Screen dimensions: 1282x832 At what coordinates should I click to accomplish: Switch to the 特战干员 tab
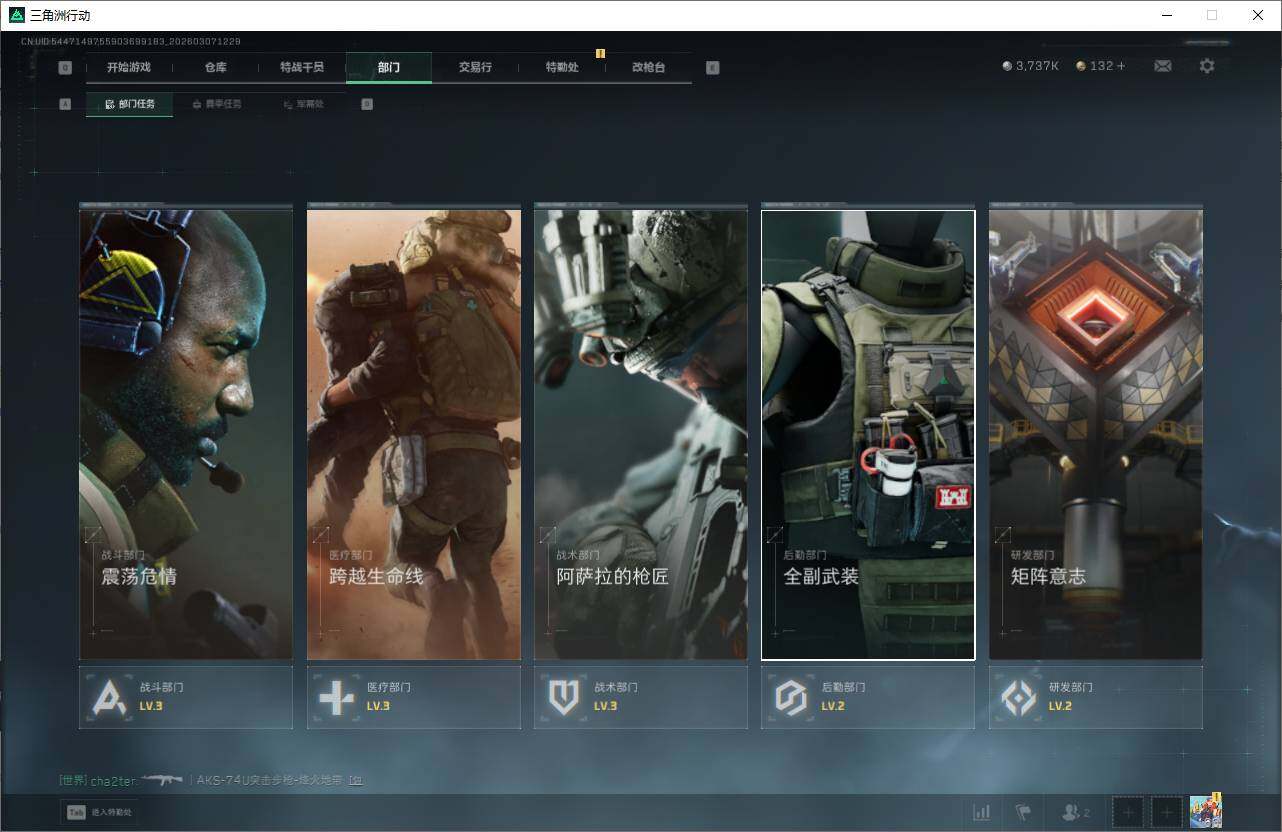click(x=302, y=67)
